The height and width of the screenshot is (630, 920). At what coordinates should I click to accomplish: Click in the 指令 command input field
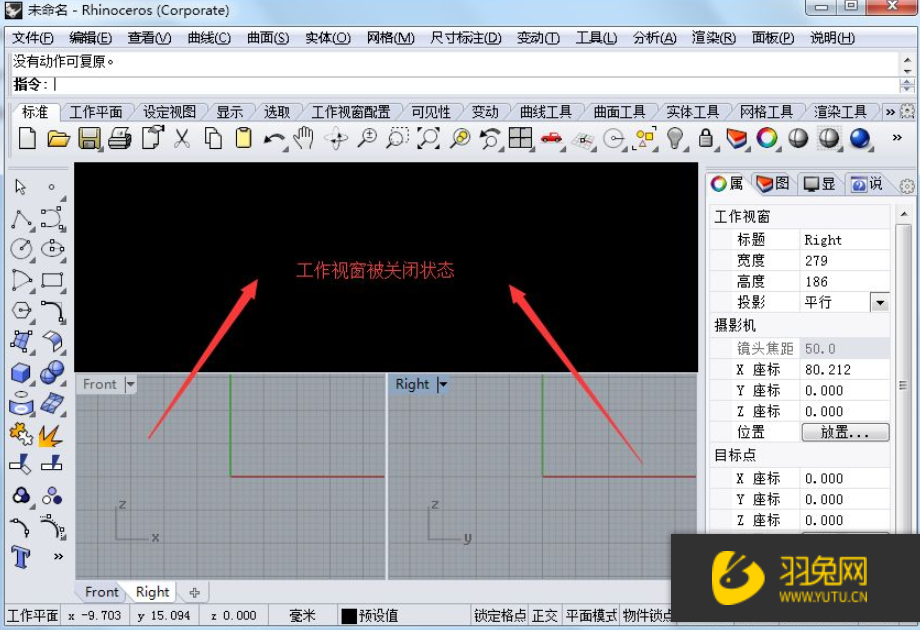pos(475,85)
